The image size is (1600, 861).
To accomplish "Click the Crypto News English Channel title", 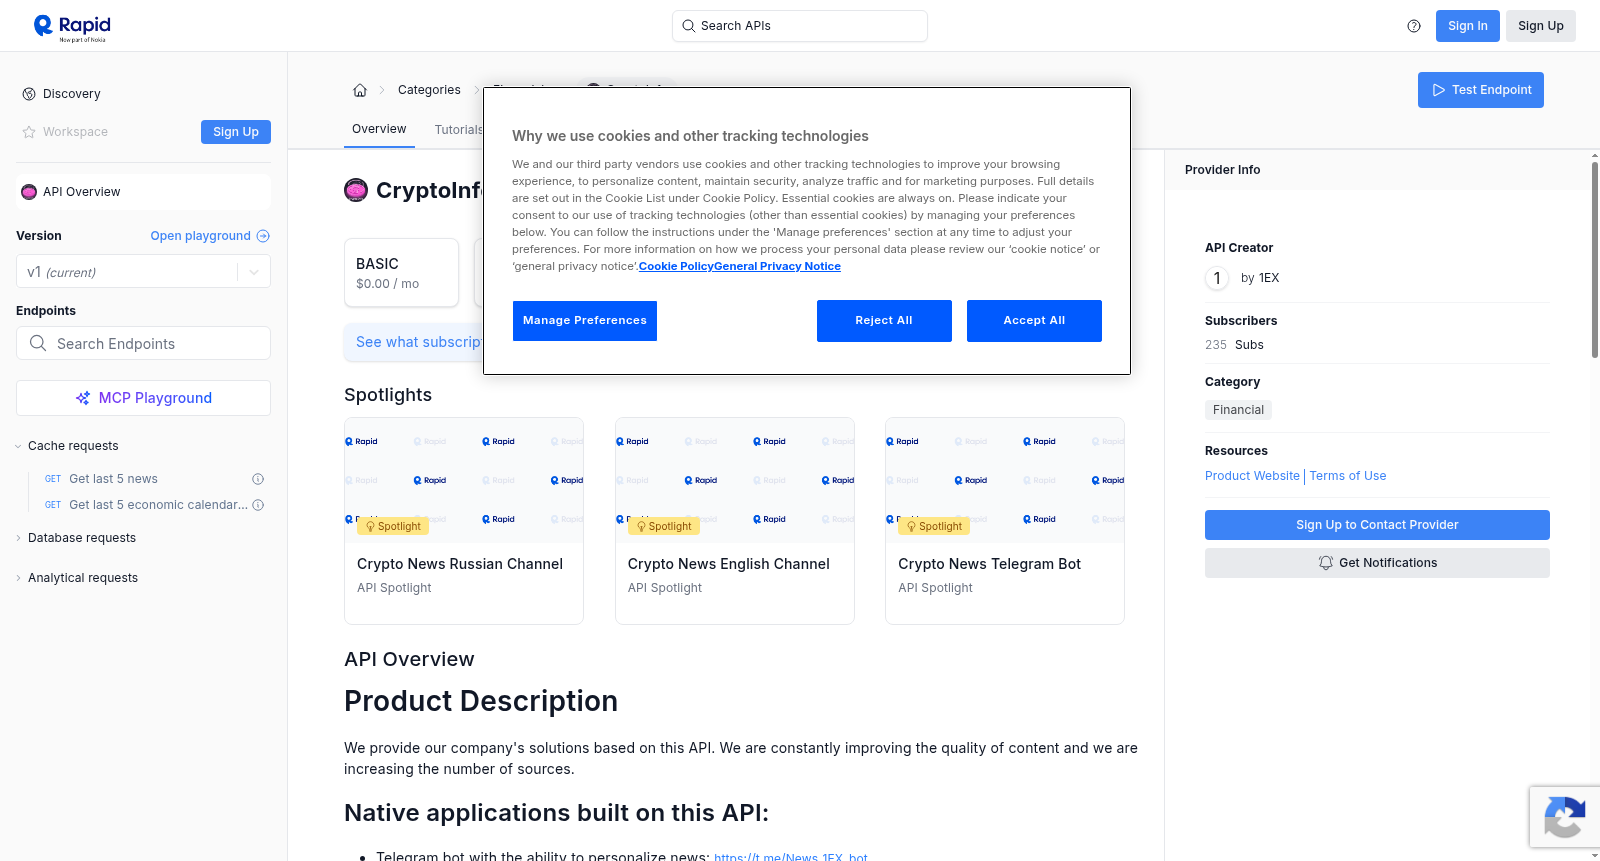I will point(729,564).
